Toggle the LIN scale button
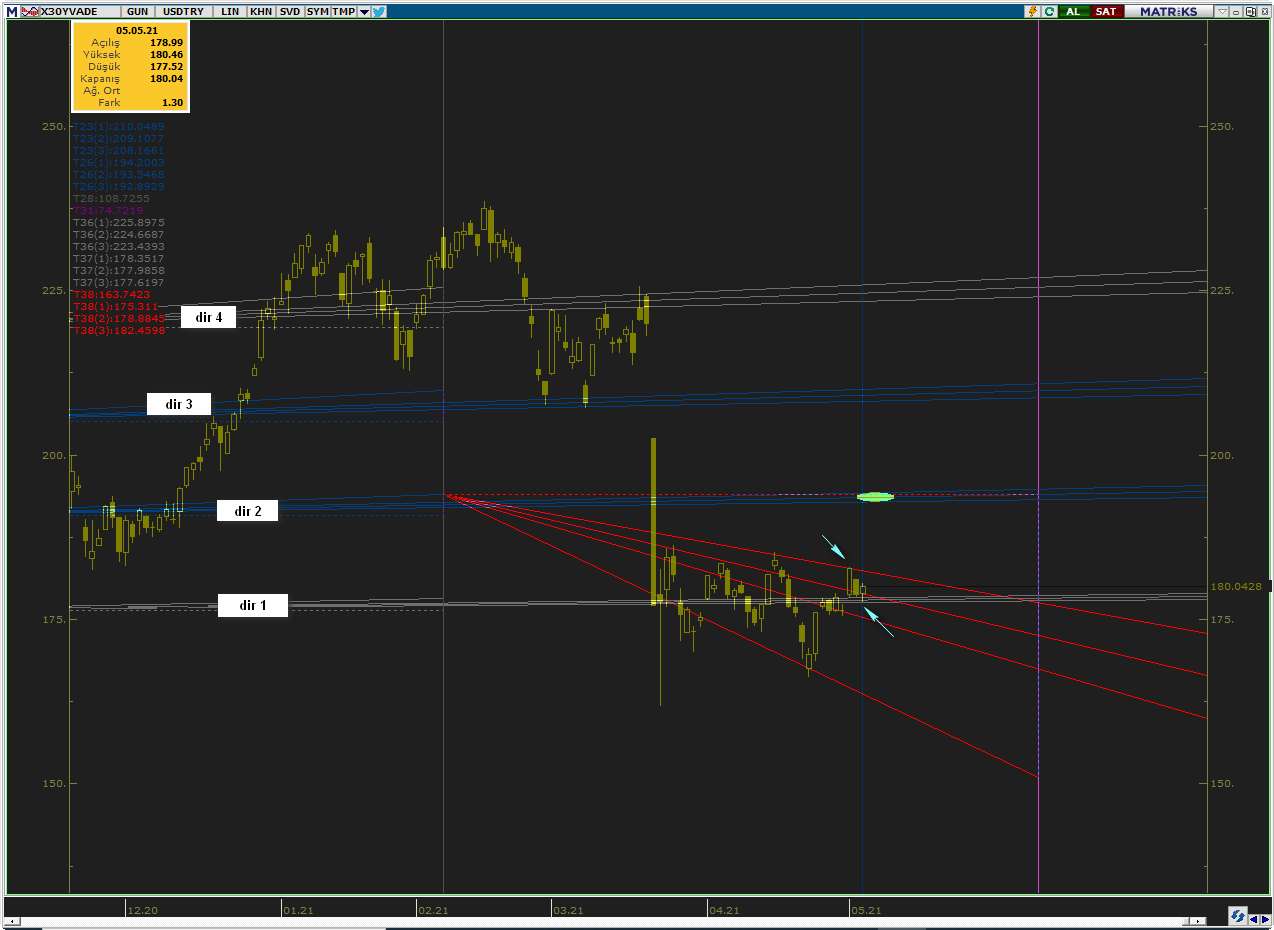 click(230, 12)
